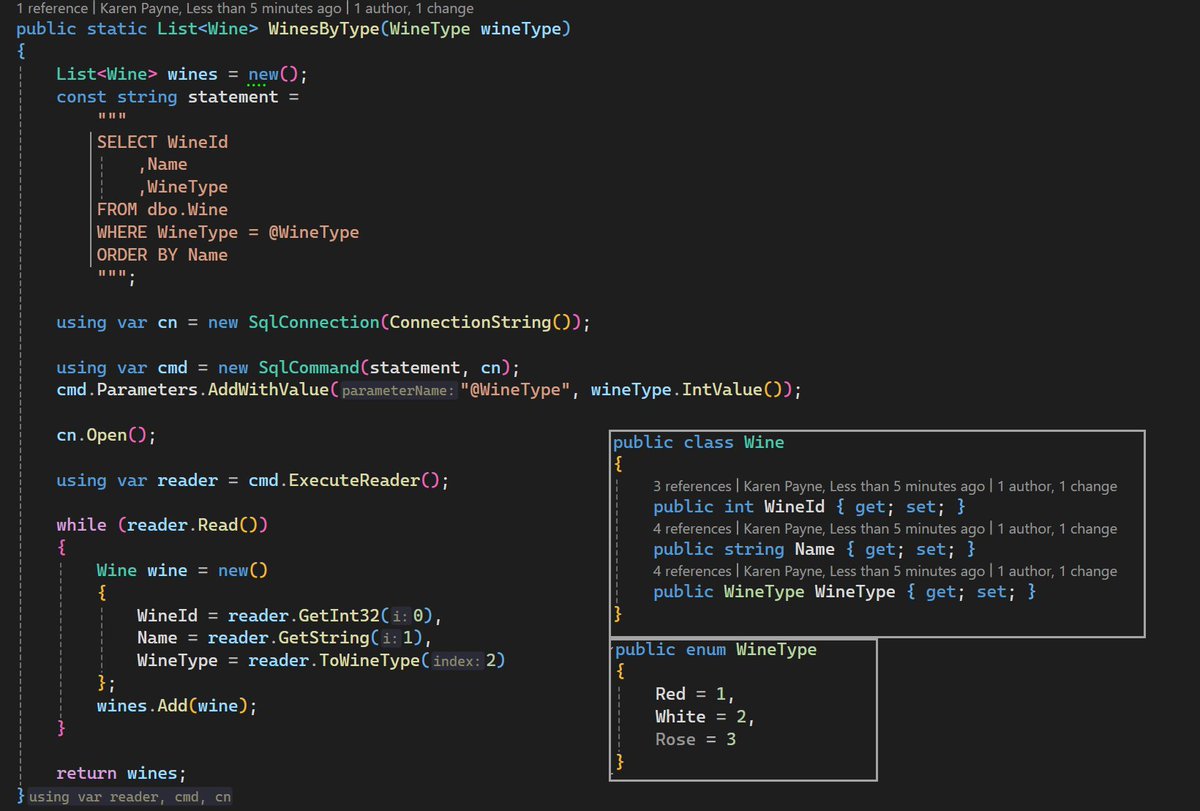Click "public enum WineType" declaration
Screen dimensions: 1200x811
click(714, 649)
